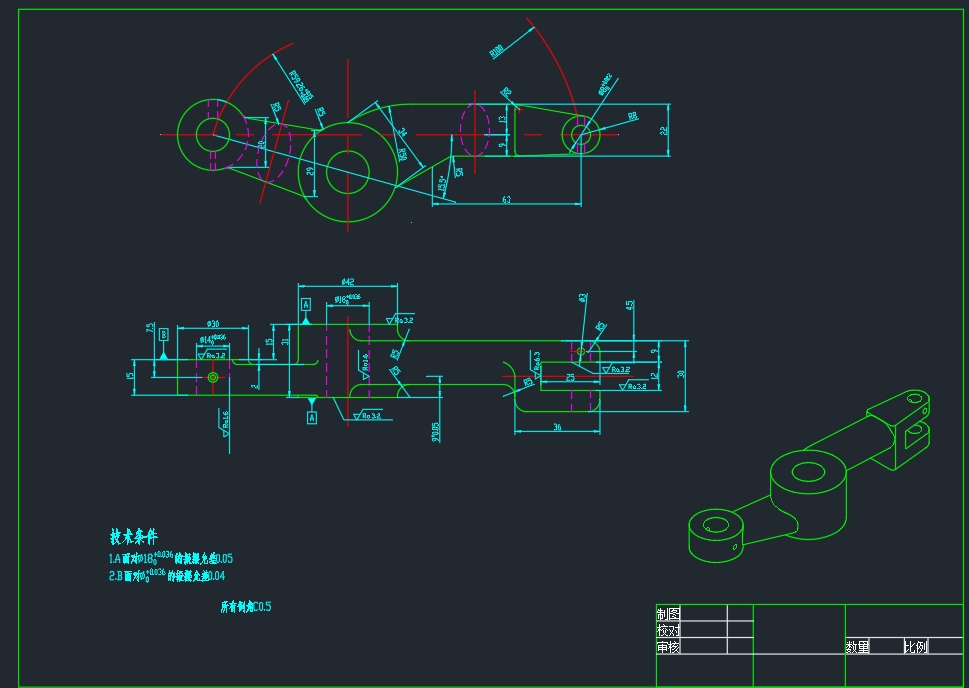Select the 29 vertical dimension
Viewport: 969px width, 688px height.
tap(310, 170)
